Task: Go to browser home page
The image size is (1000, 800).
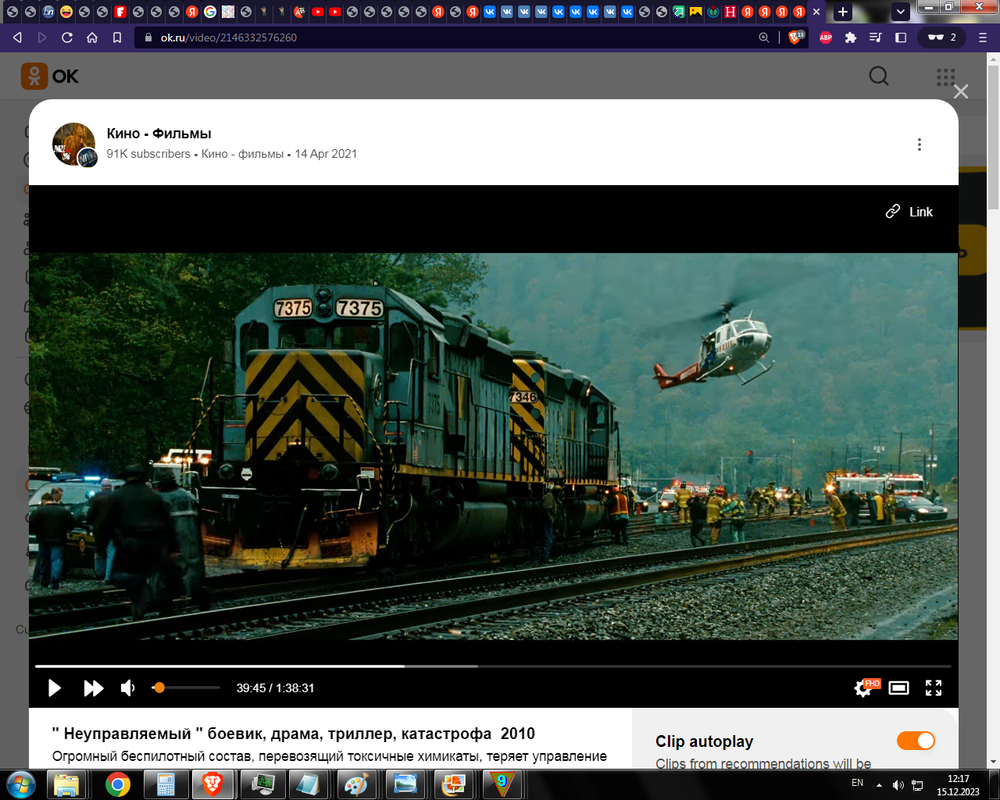Action: coord(92,38)
